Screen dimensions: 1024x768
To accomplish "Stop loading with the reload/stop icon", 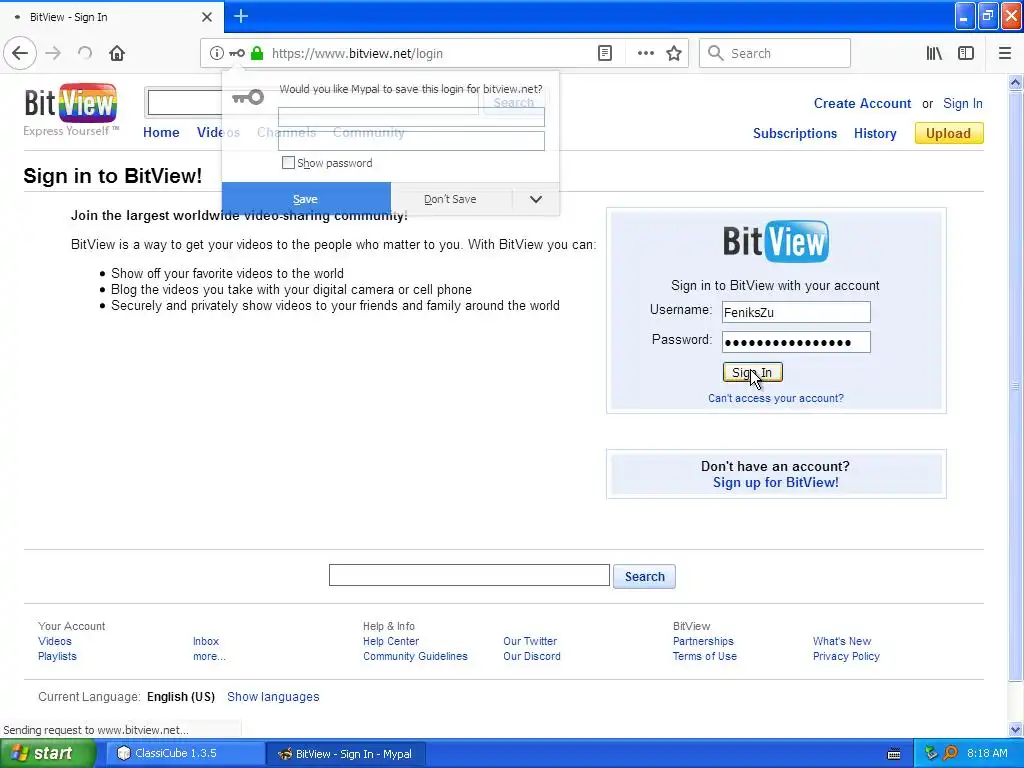I will [85, 53].
